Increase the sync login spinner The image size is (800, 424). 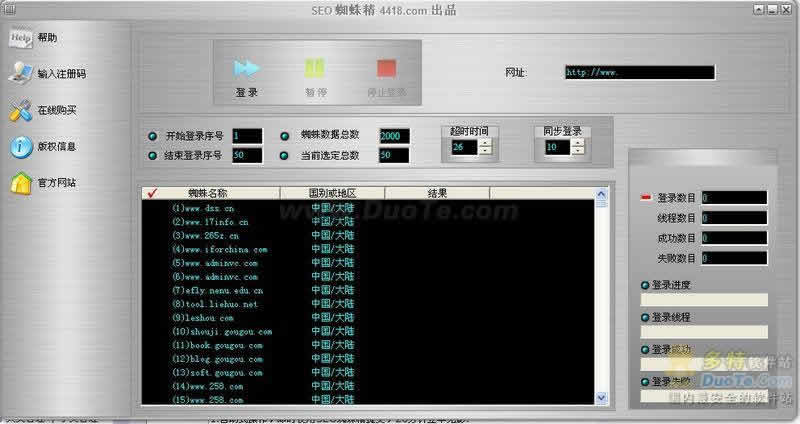tap(578, 143)
